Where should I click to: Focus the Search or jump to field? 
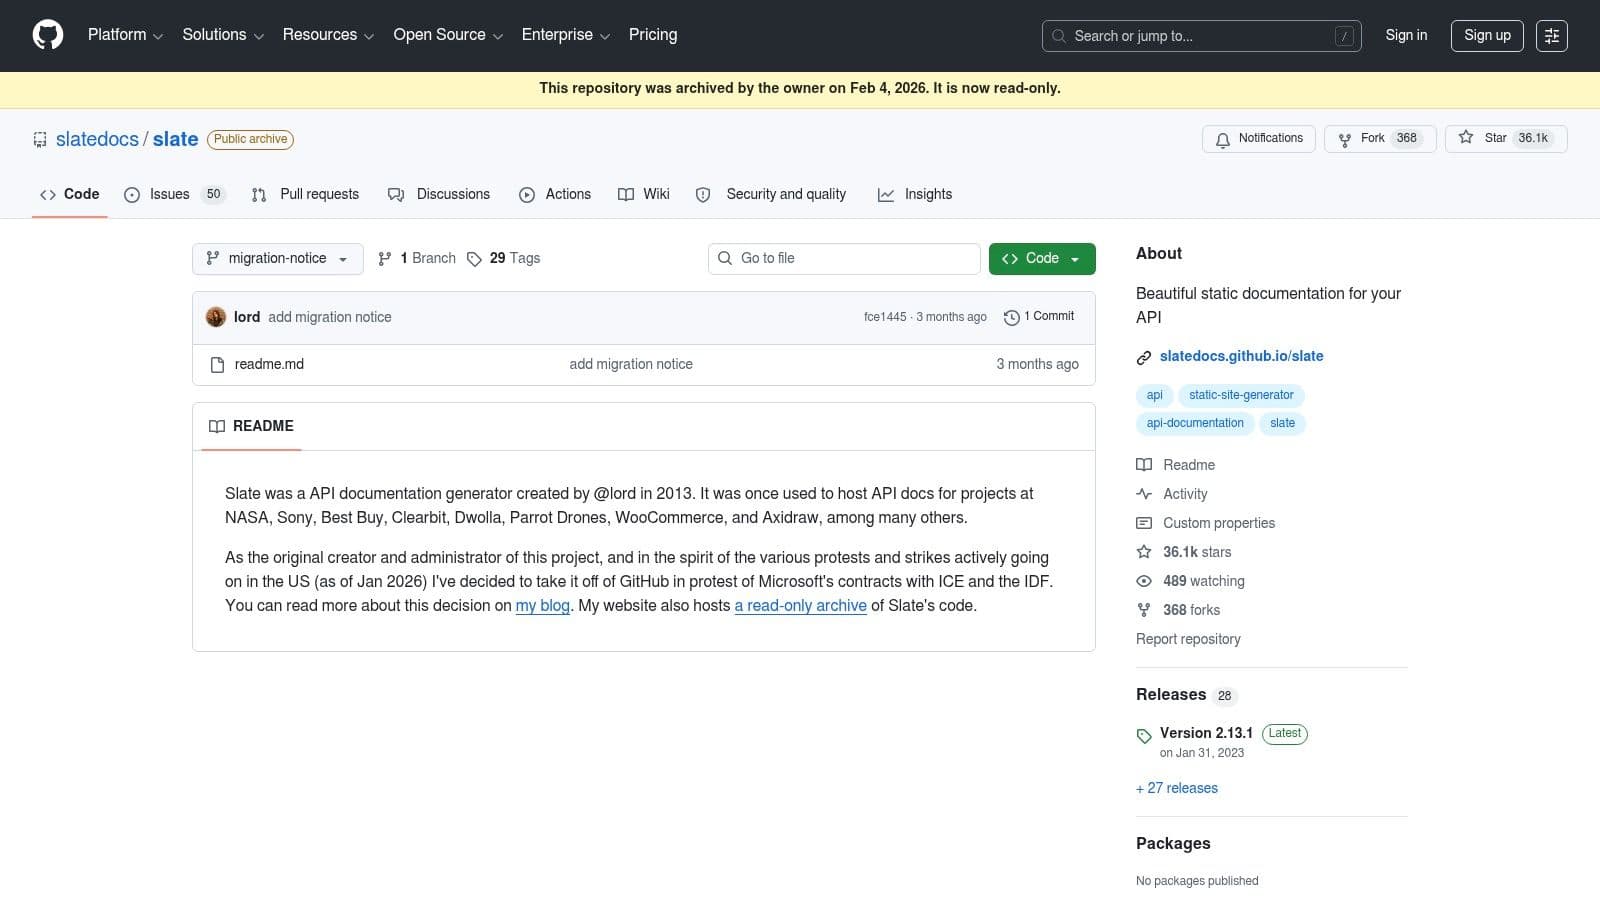(1201, 36)
